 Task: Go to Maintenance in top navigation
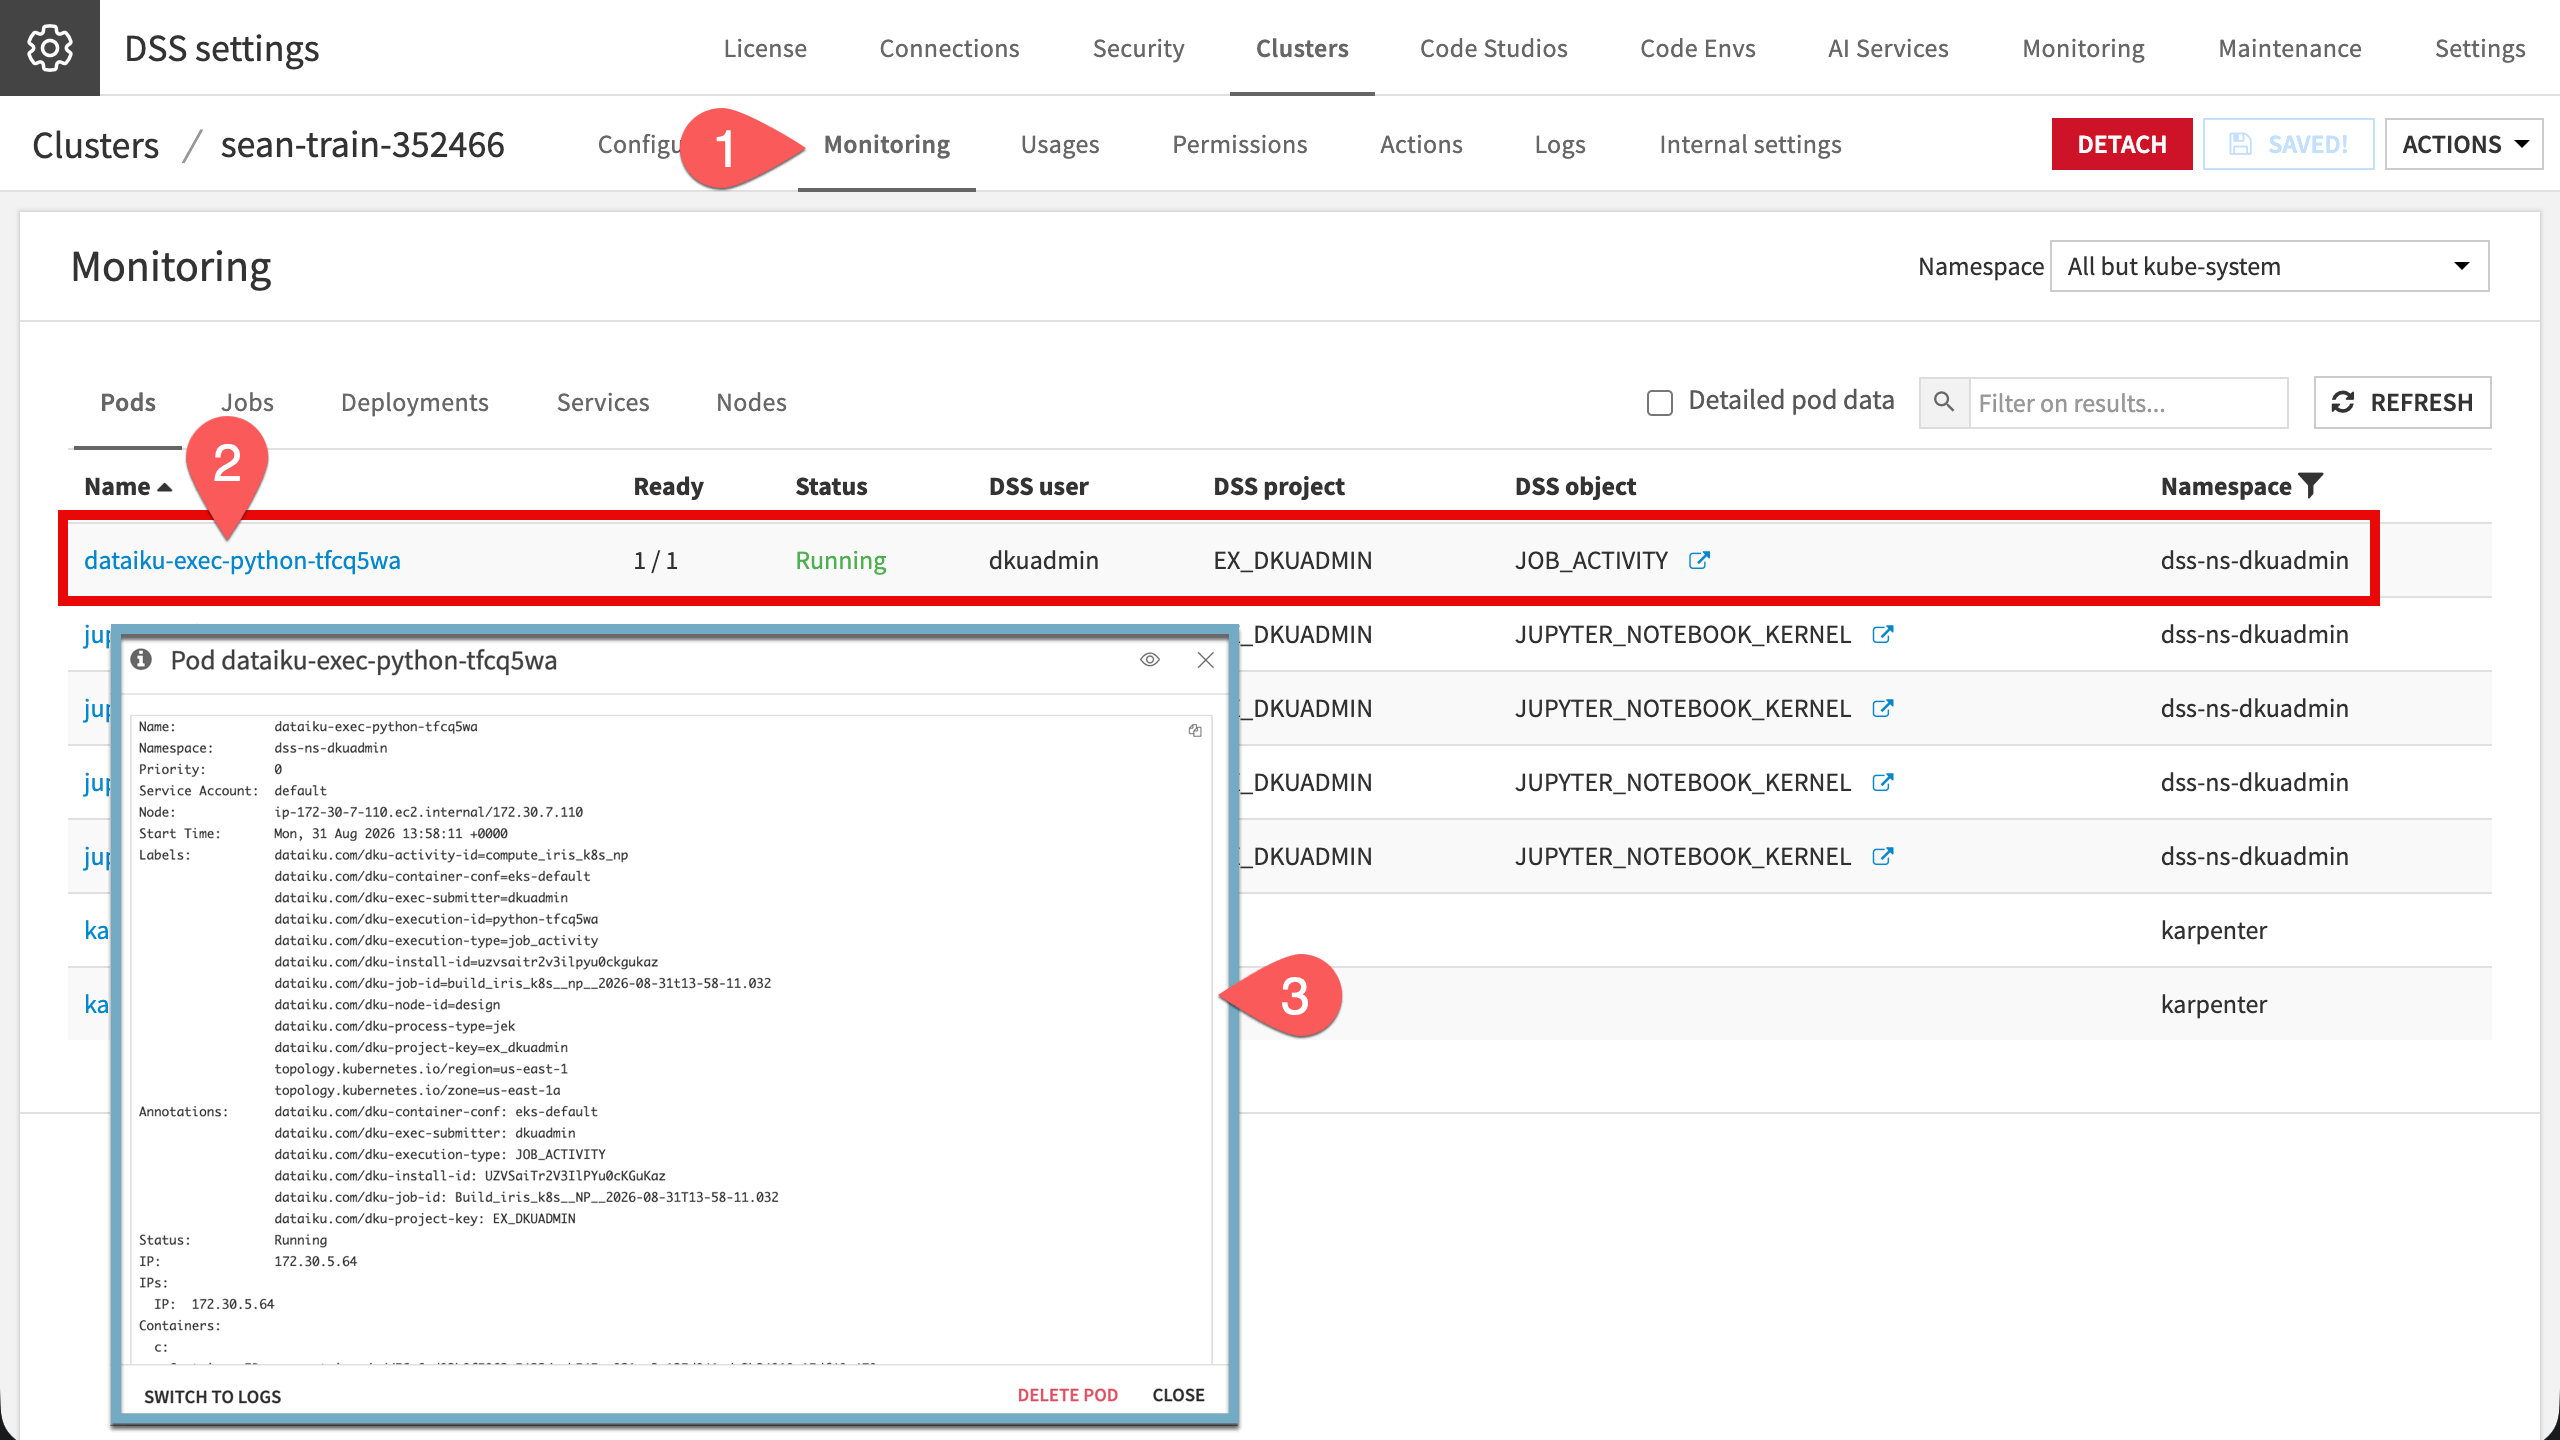(2289, 48)
